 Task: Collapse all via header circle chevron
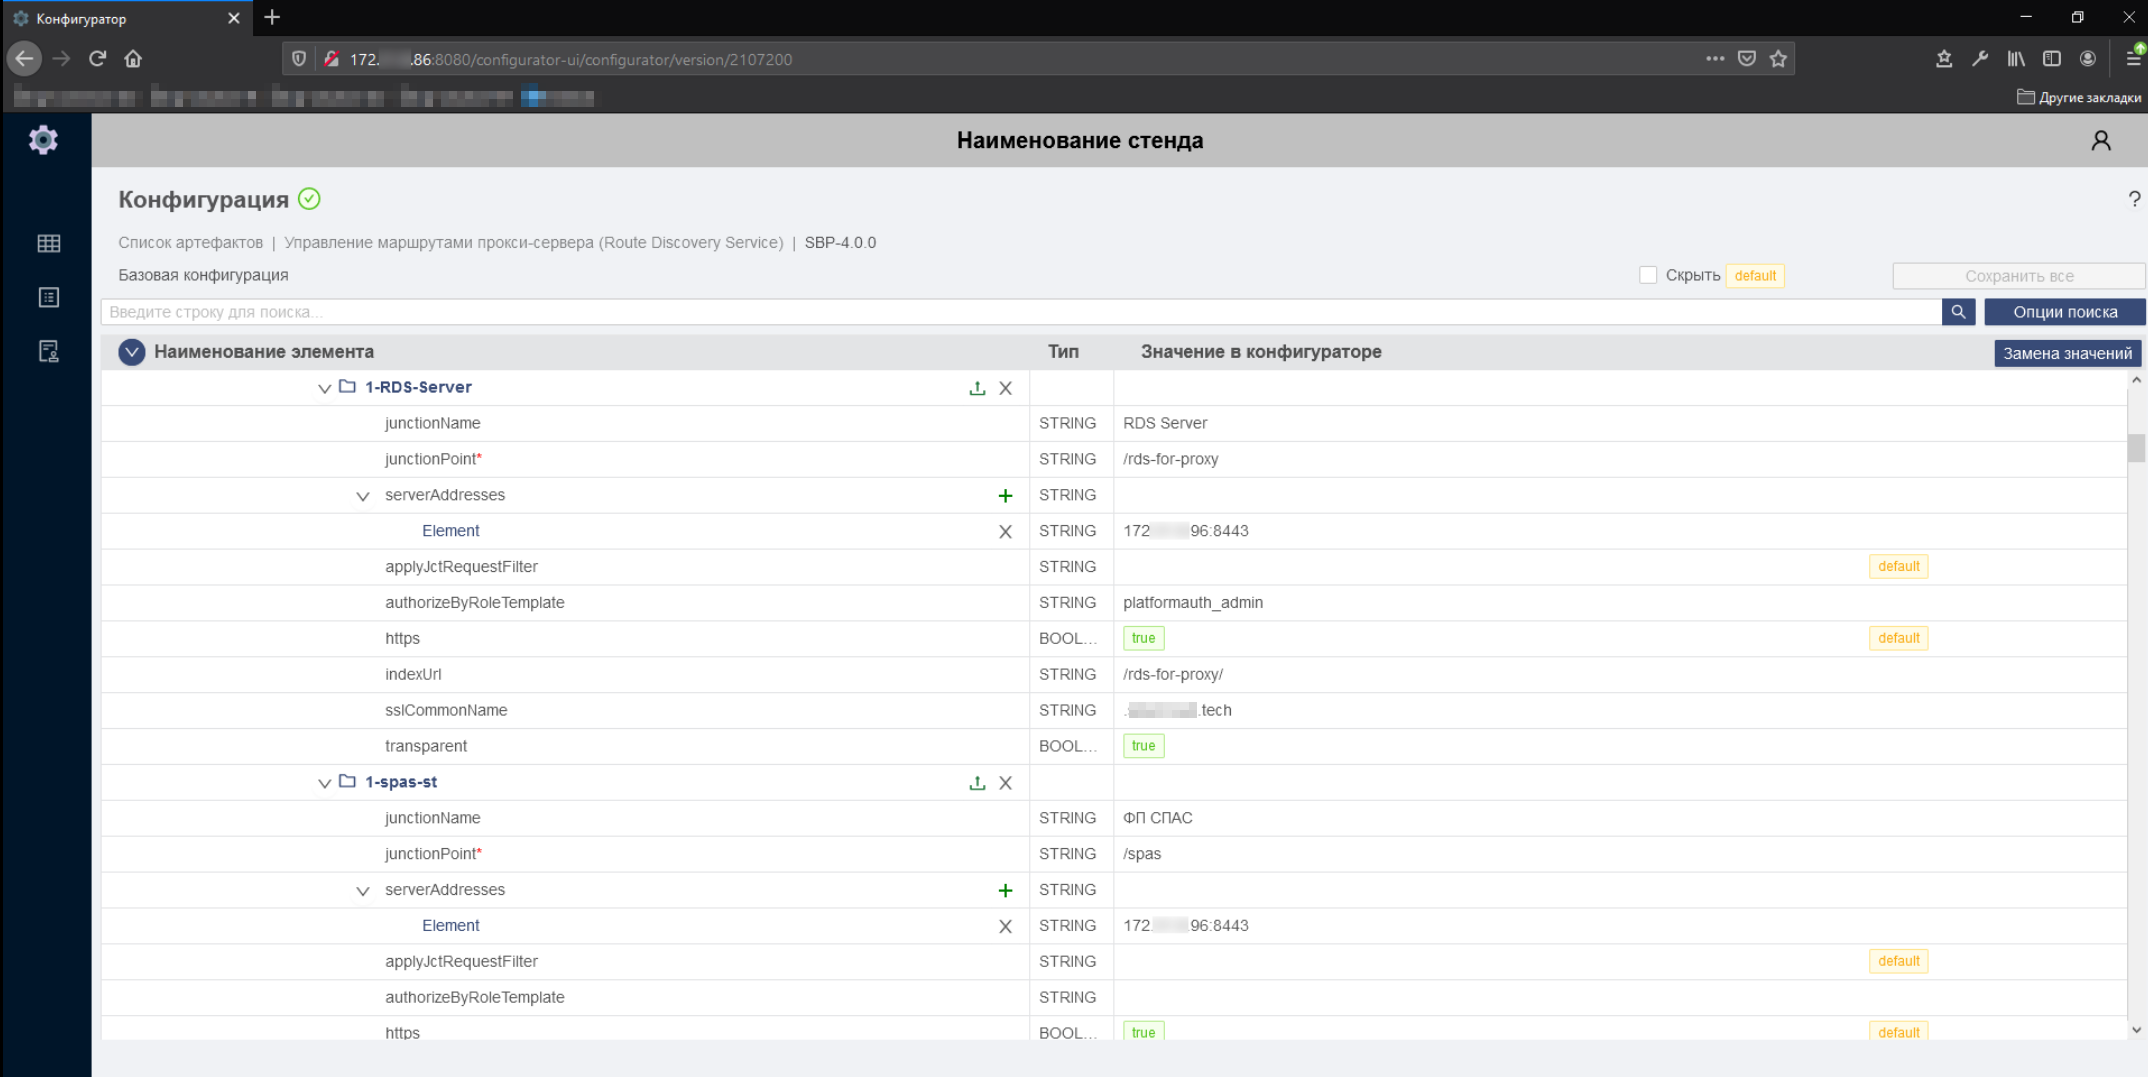[x=132, y=352]
